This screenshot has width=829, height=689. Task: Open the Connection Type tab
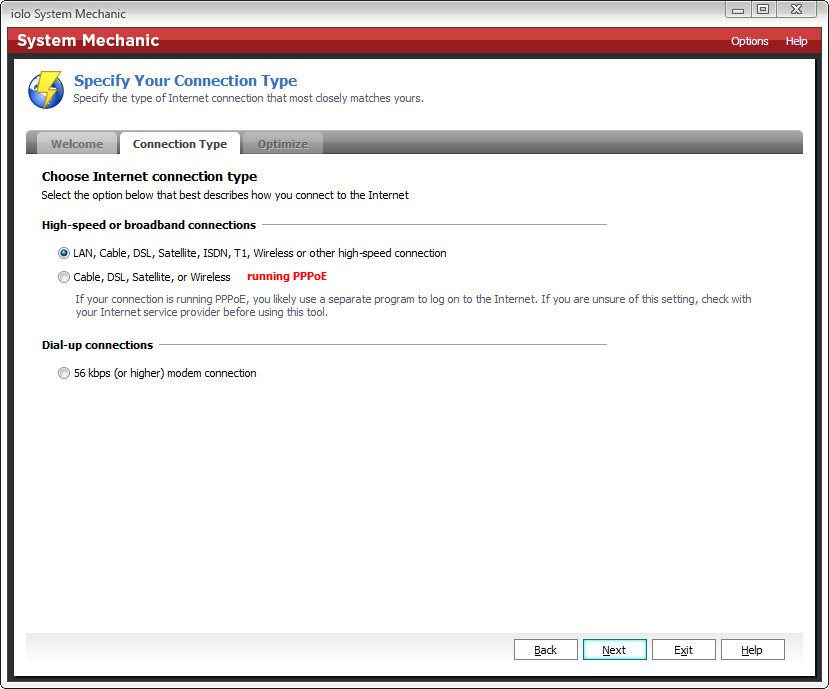[180, 144]
